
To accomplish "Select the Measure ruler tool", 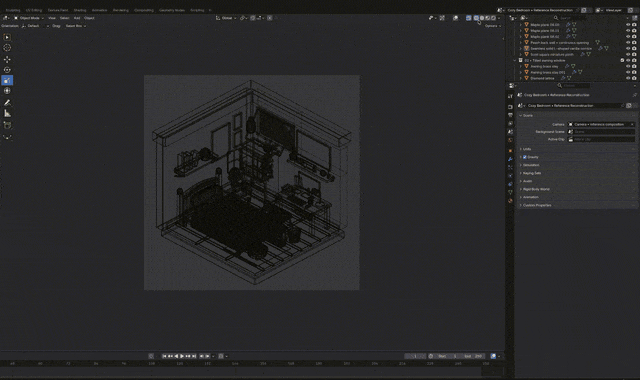I will (x=7, y=113).
